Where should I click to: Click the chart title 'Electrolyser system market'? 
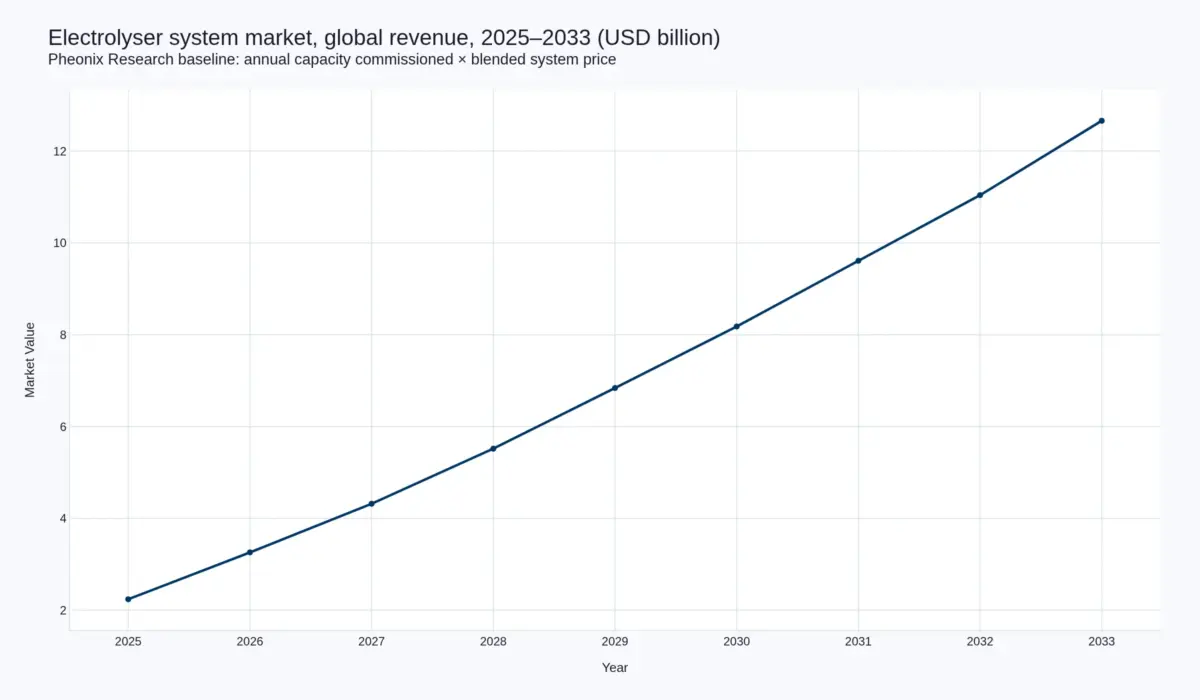[384, 38]
